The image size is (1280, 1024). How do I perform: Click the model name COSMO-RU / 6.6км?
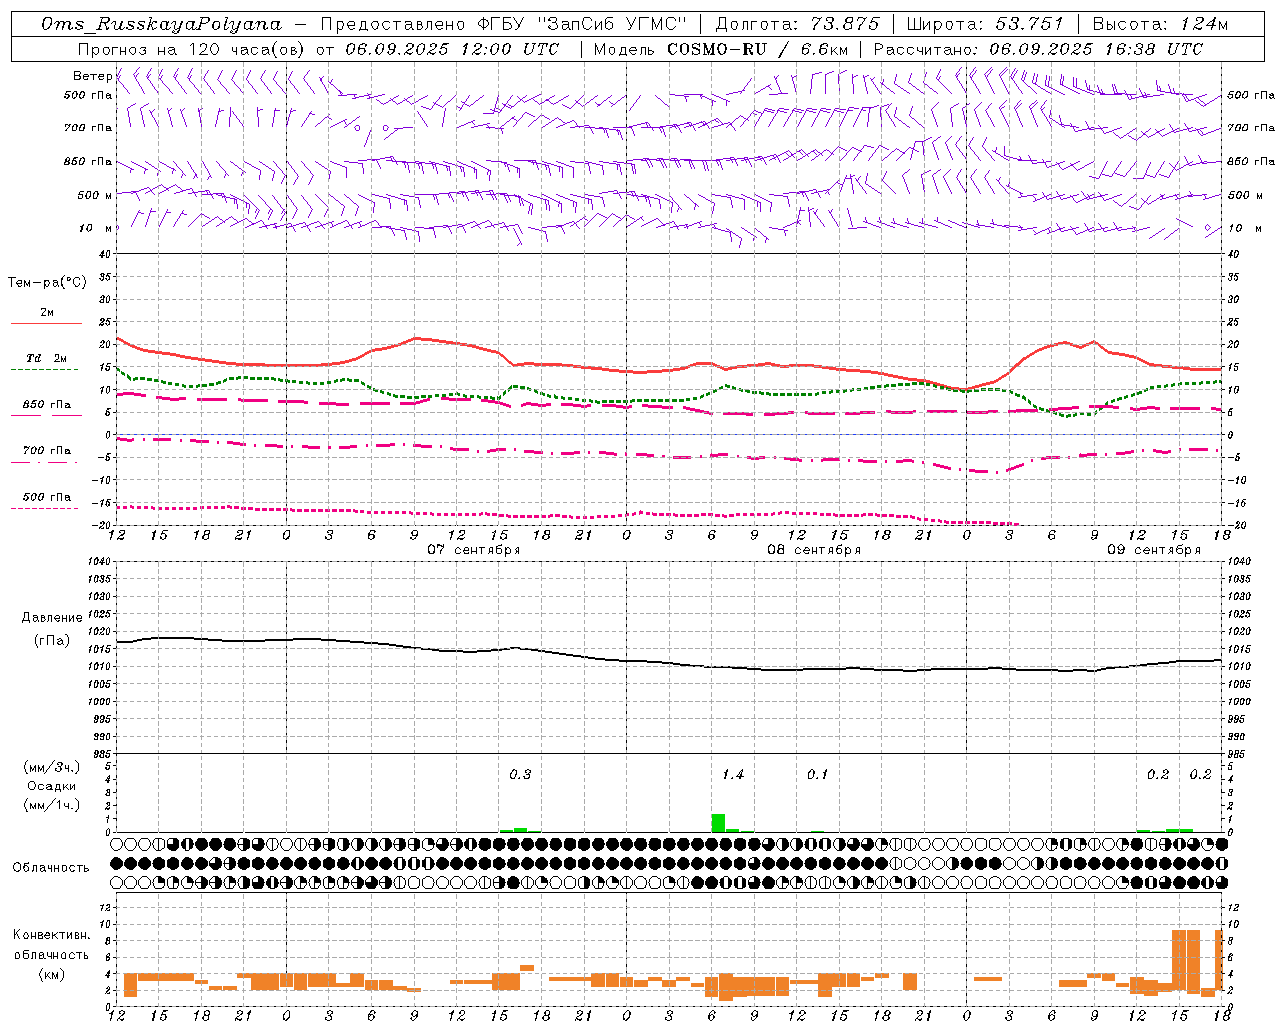click(758, 49)
